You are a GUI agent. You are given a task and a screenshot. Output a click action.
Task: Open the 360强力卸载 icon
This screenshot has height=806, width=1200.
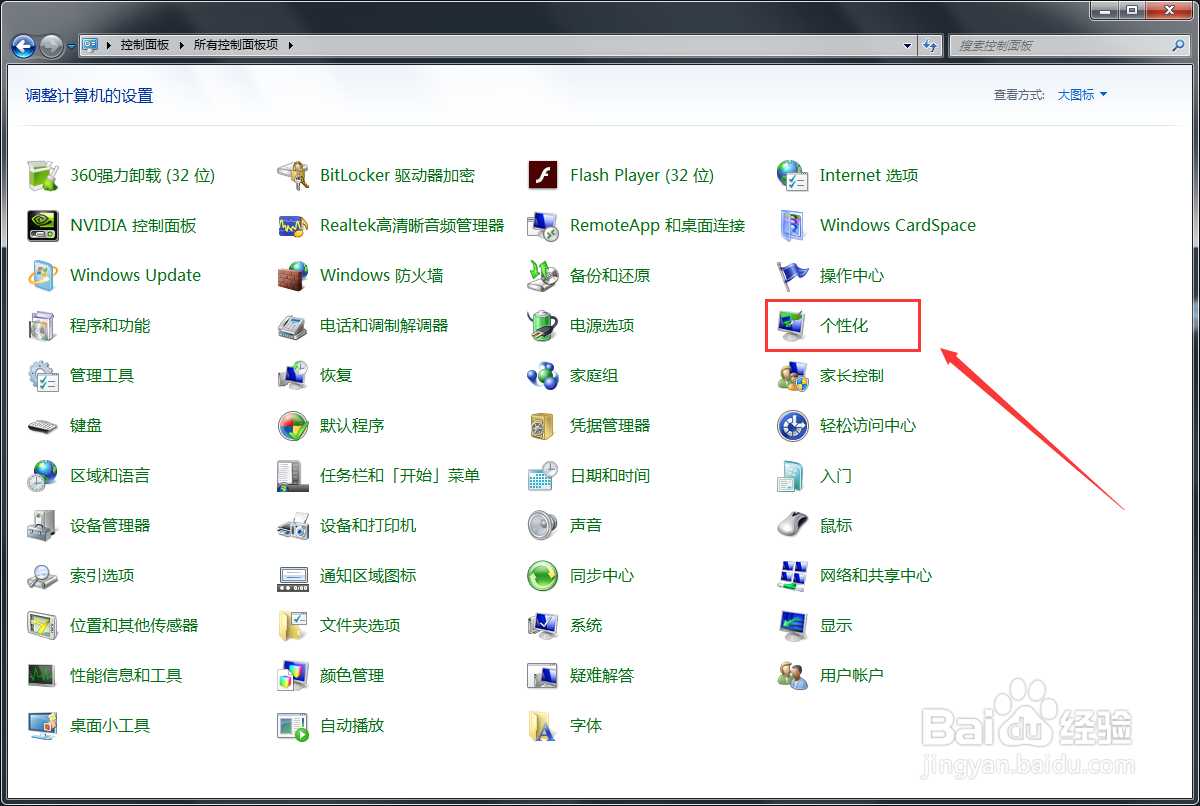tap(43, 175)
